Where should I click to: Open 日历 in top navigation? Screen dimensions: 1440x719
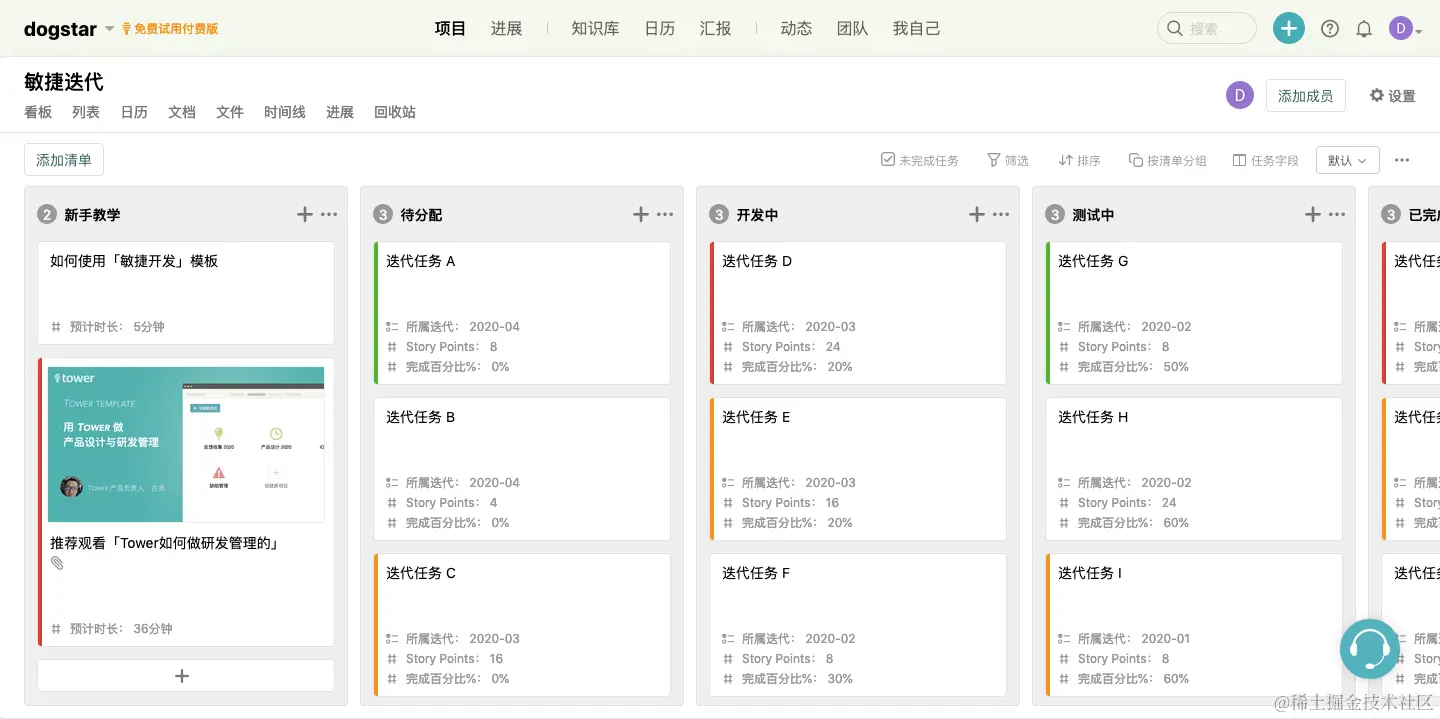point(660,28)
